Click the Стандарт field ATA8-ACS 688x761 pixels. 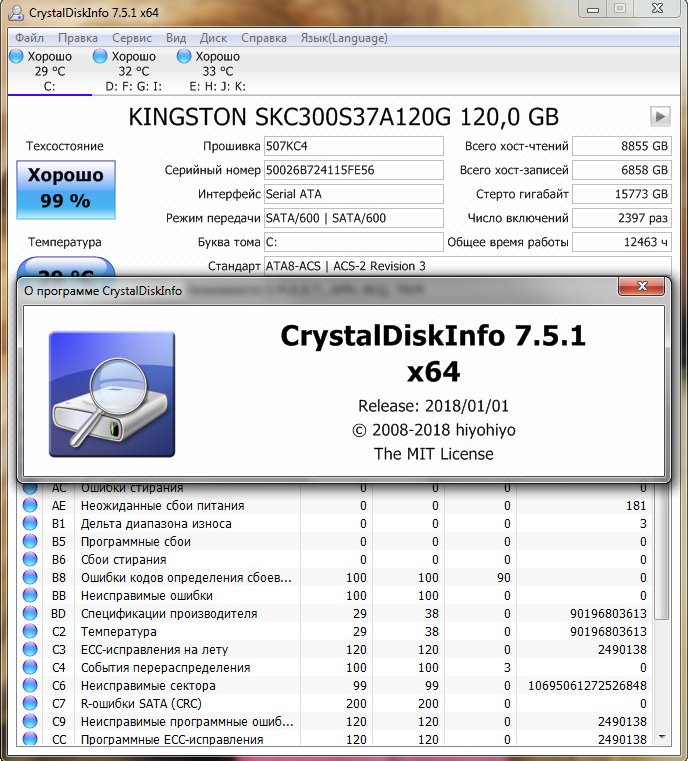coord(468,266)
